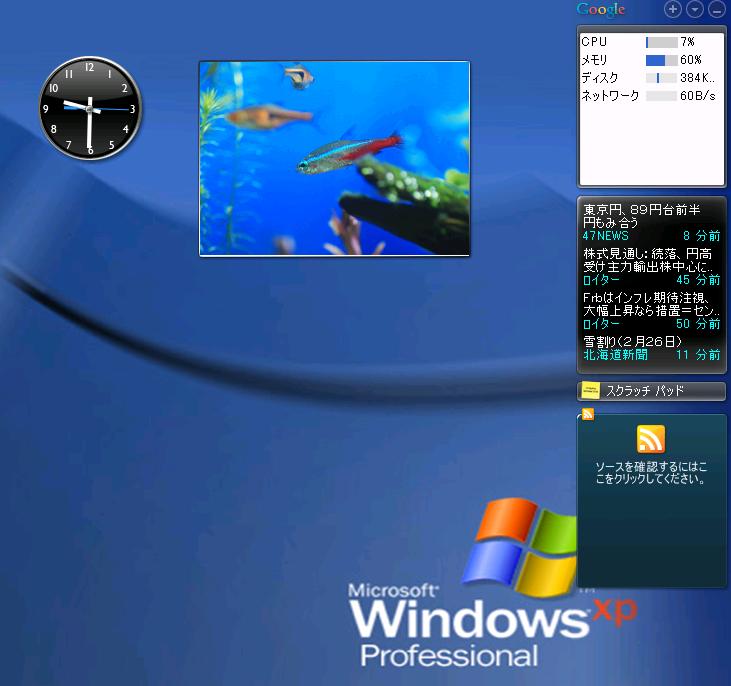The width and height of the screenshot is (731, 686).
Task: Select the ディスク activity bar
Action: coord(661,78)
